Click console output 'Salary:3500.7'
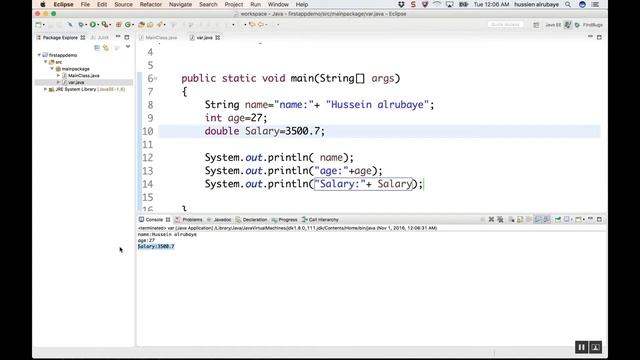 click(x=156, y=247)
